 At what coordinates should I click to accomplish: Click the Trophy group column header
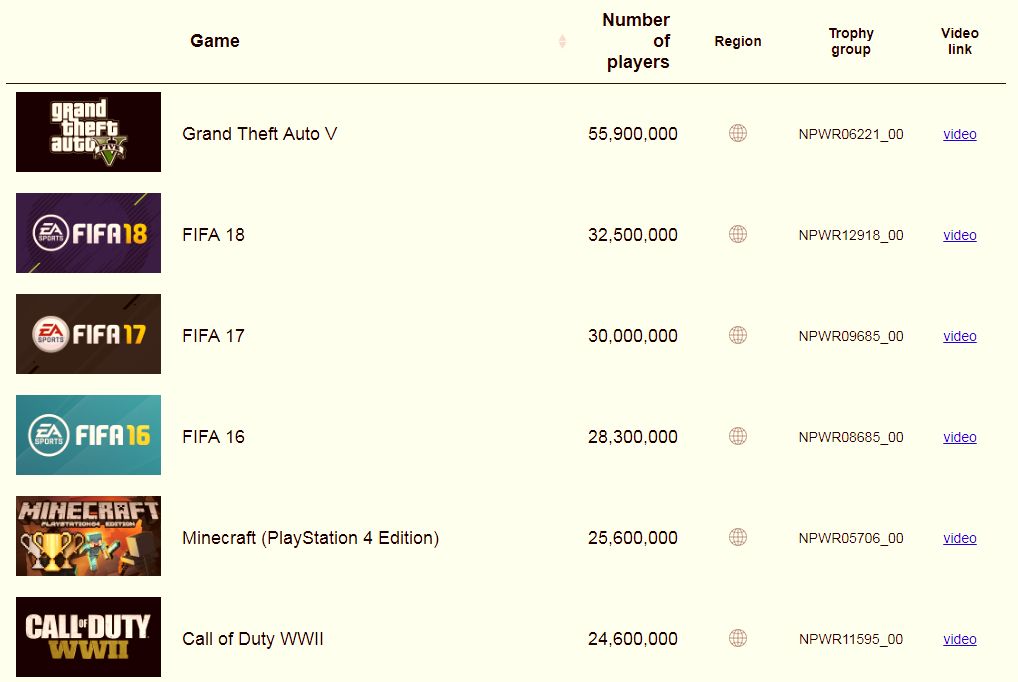(x=850, y=41)
